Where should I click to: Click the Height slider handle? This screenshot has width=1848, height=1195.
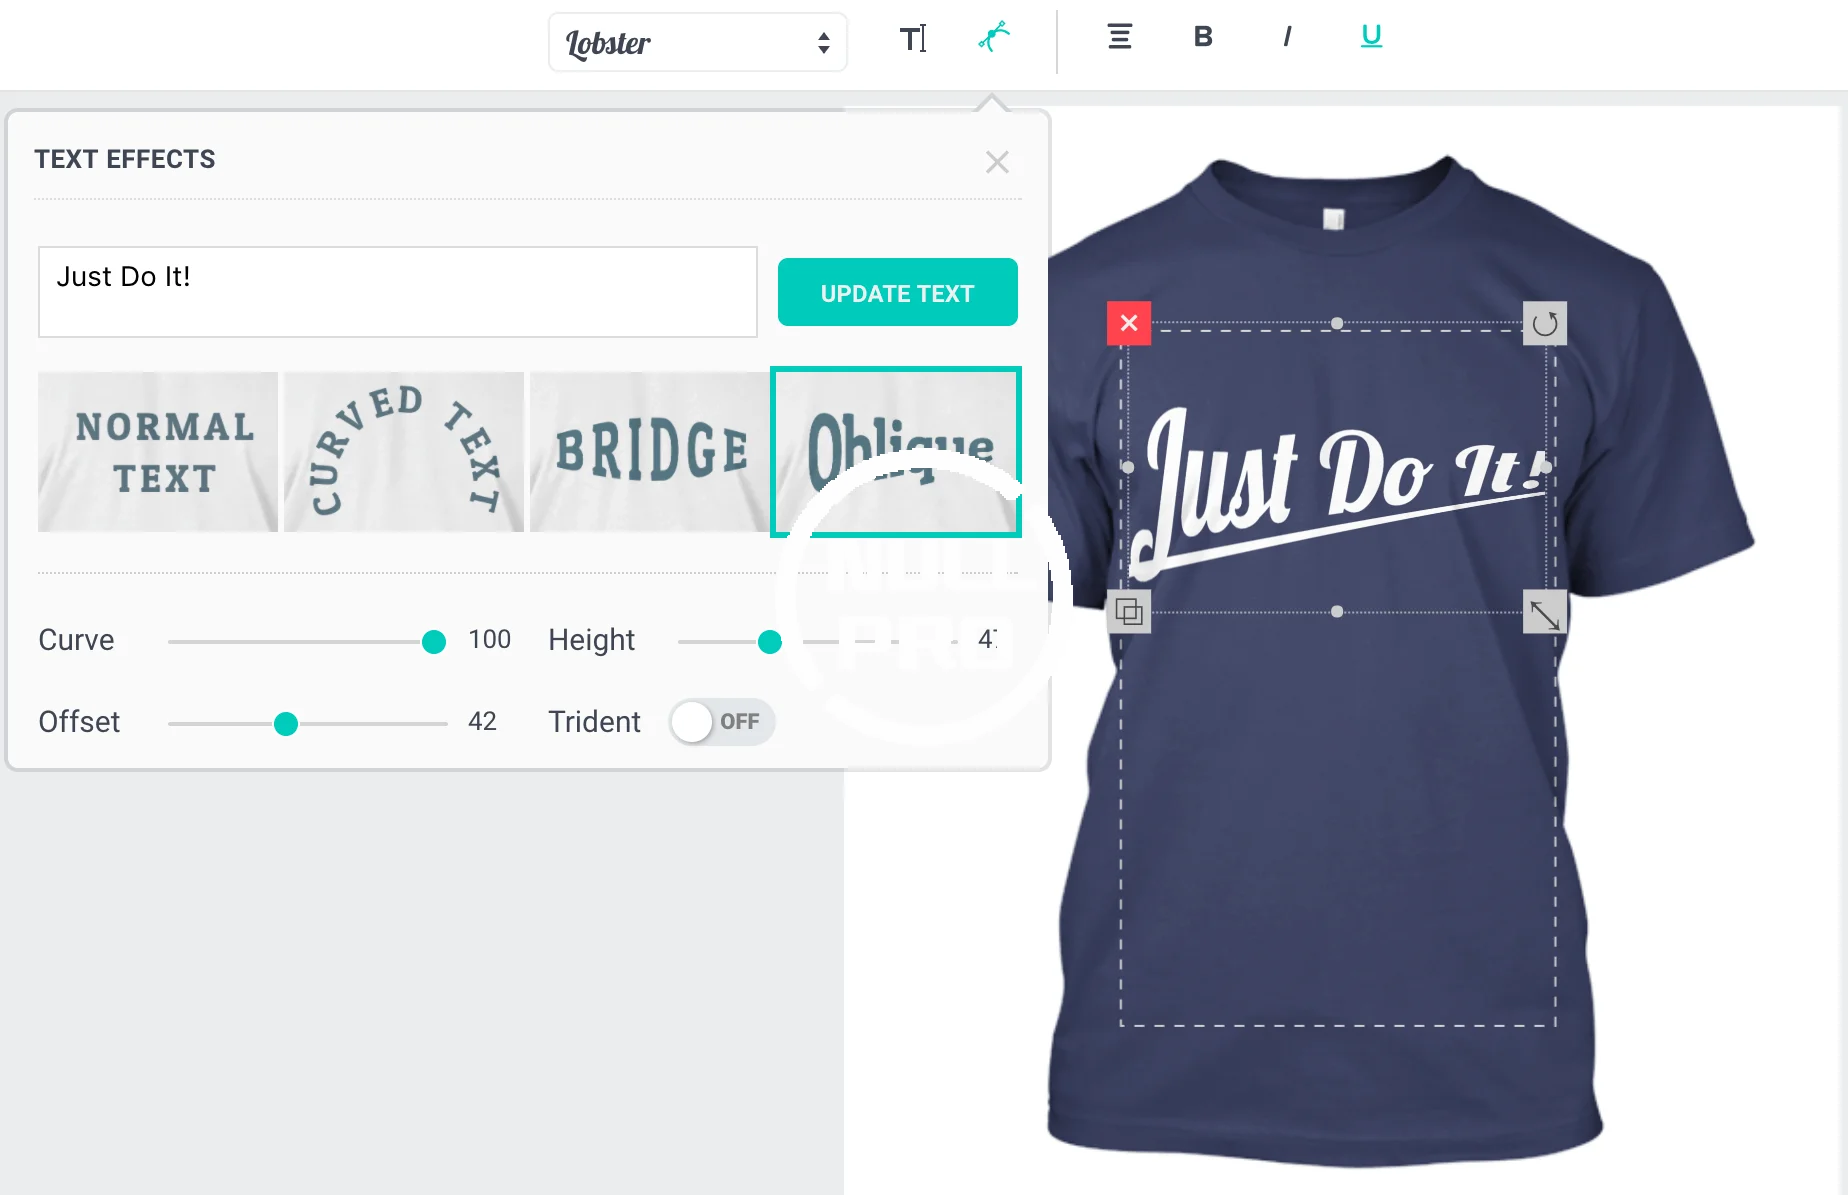pos(770,642)
